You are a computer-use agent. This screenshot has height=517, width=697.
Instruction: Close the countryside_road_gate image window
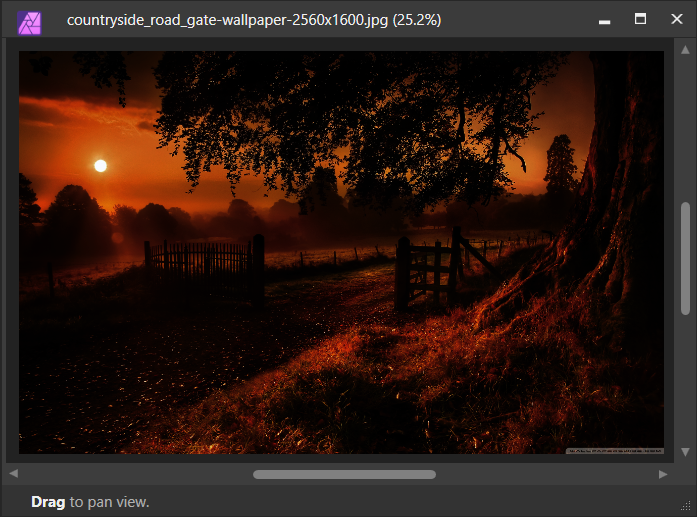tap(677, 19)
